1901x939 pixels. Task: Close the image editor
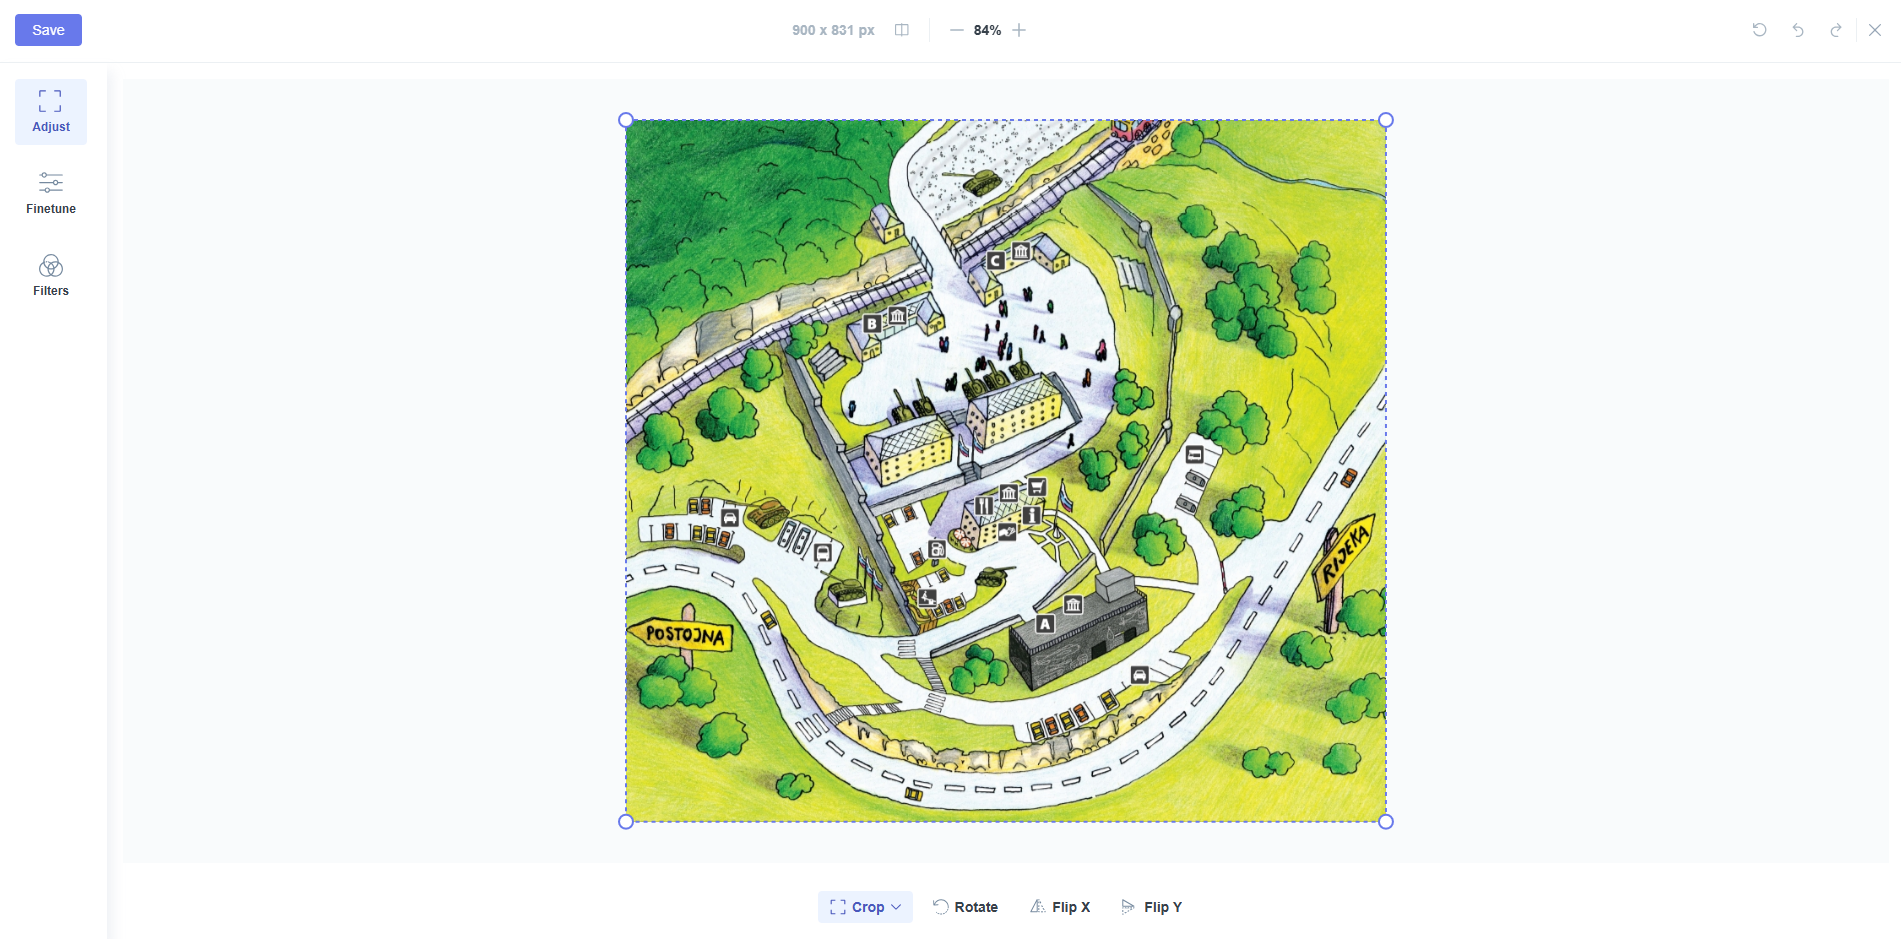tap(1875, 30)
